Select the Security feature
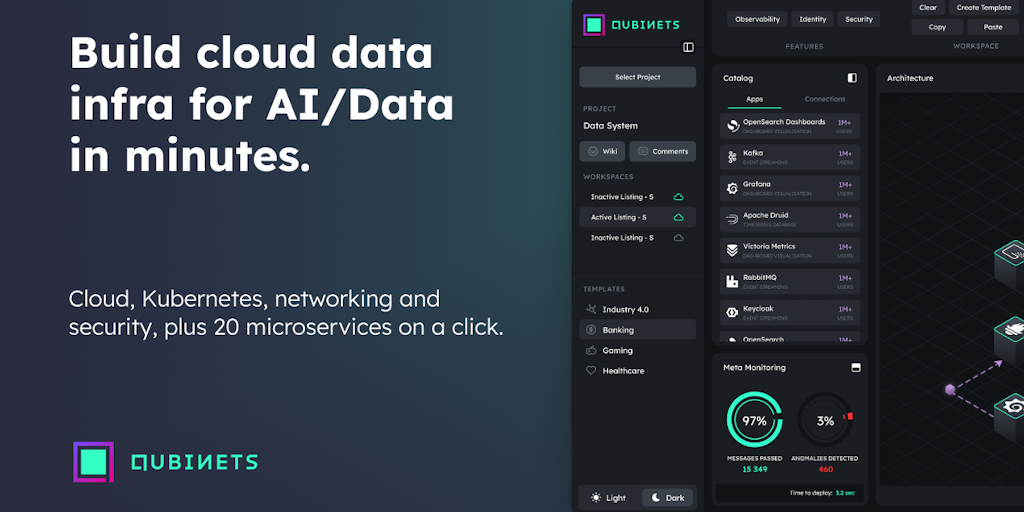This screenshot has width=1024, height=512. click(859, 19)
